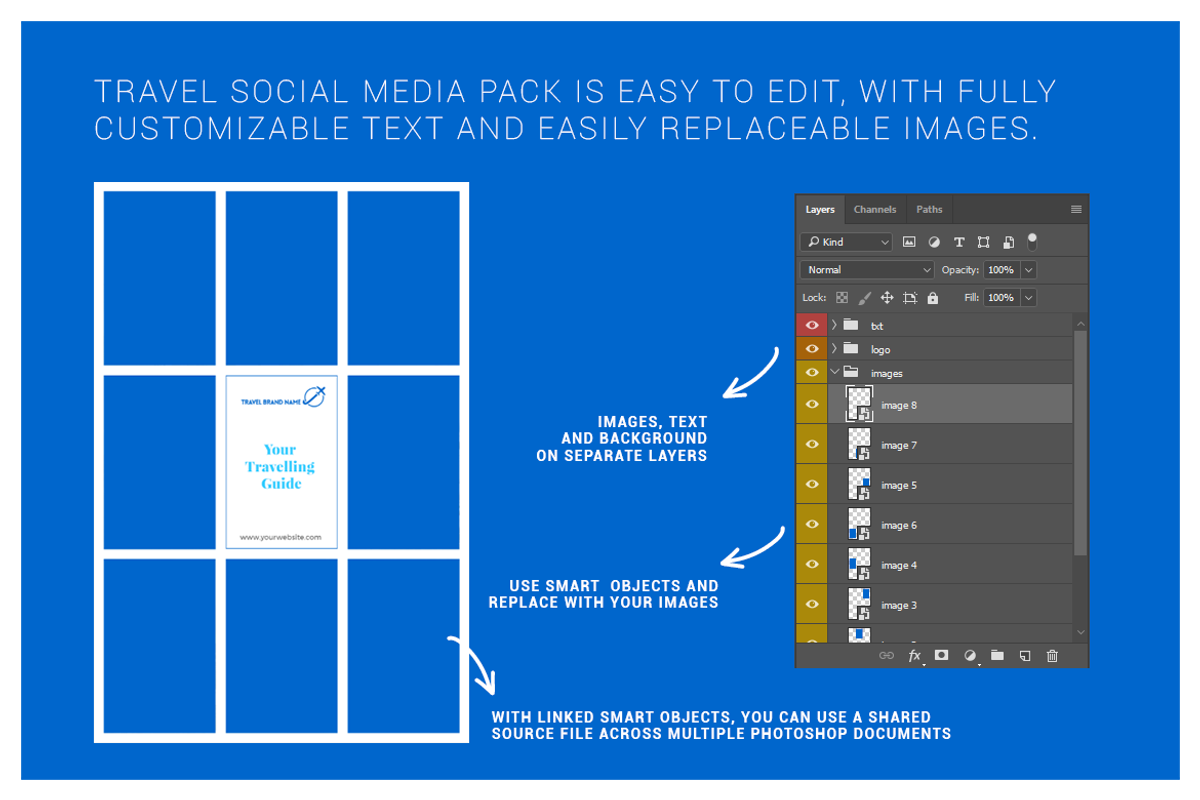Viewport: 1200px width, 800px height.
Task: Lock all padlock icon
Action: tap(933, 298)
